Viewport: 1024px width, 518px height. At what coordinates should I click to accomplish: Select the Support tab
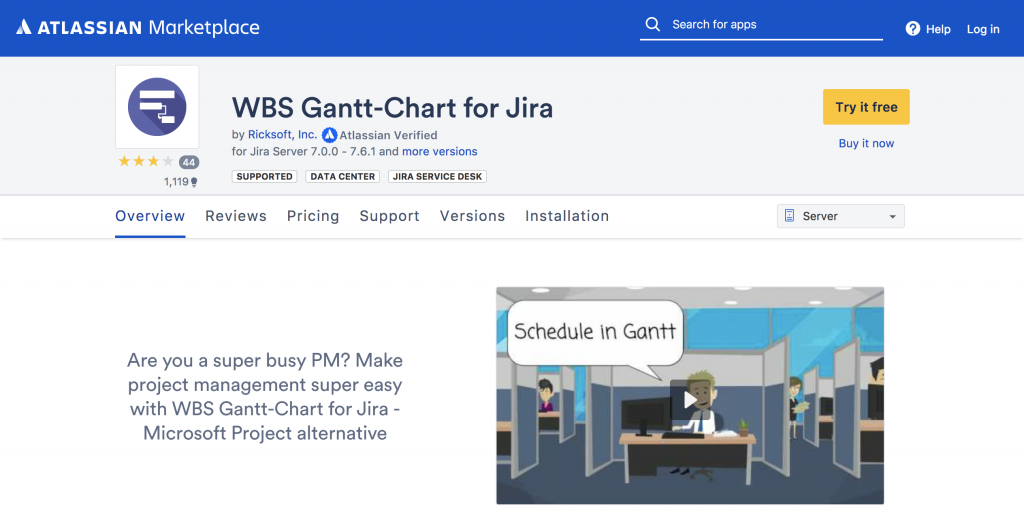[389, 216]
